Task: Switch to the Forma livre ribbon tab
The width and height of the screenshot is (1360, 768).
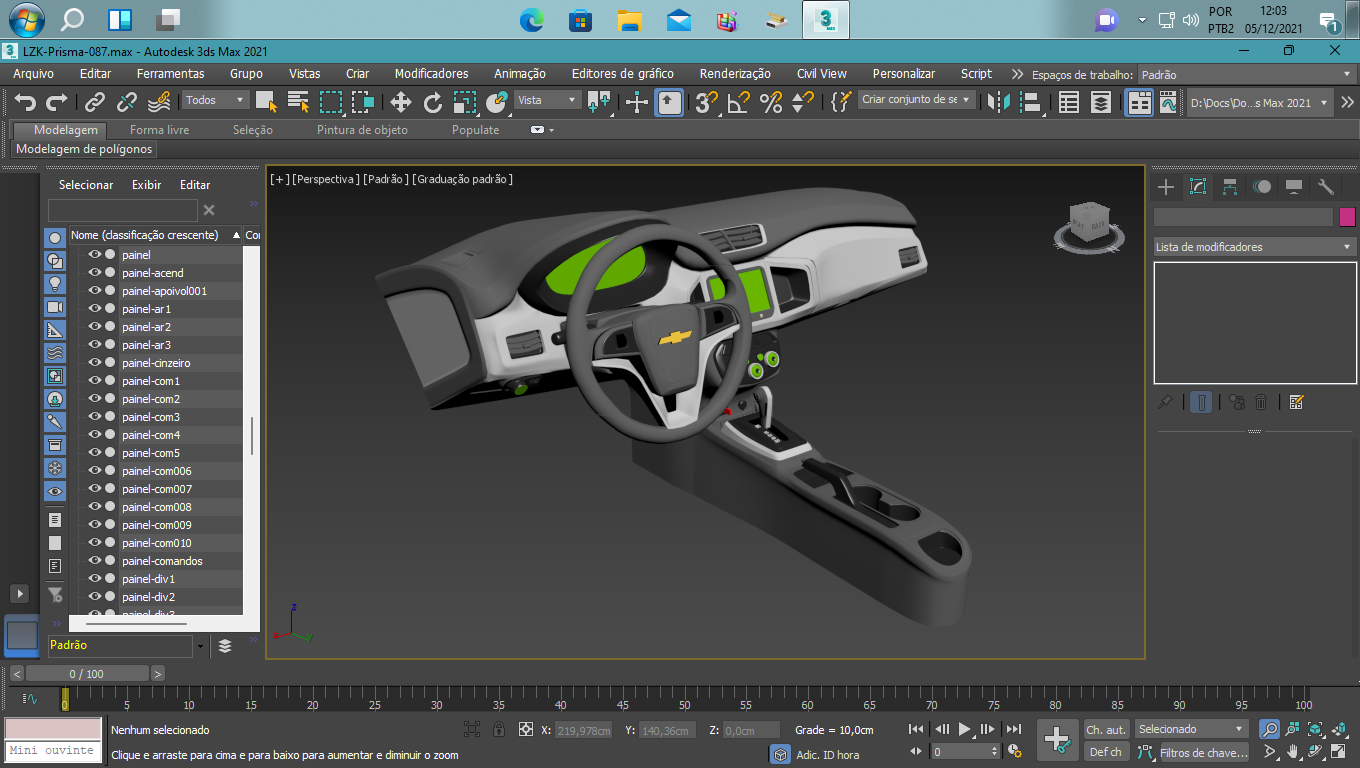Action: (159, 130)
